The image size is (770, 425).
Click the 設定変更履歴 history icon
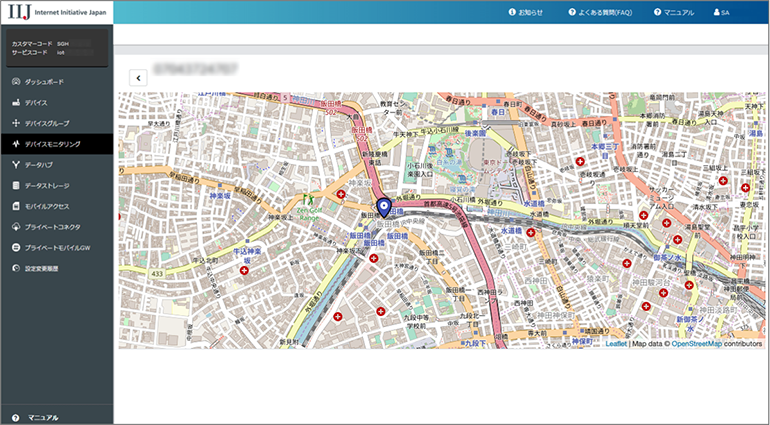[x=16, y=268]
